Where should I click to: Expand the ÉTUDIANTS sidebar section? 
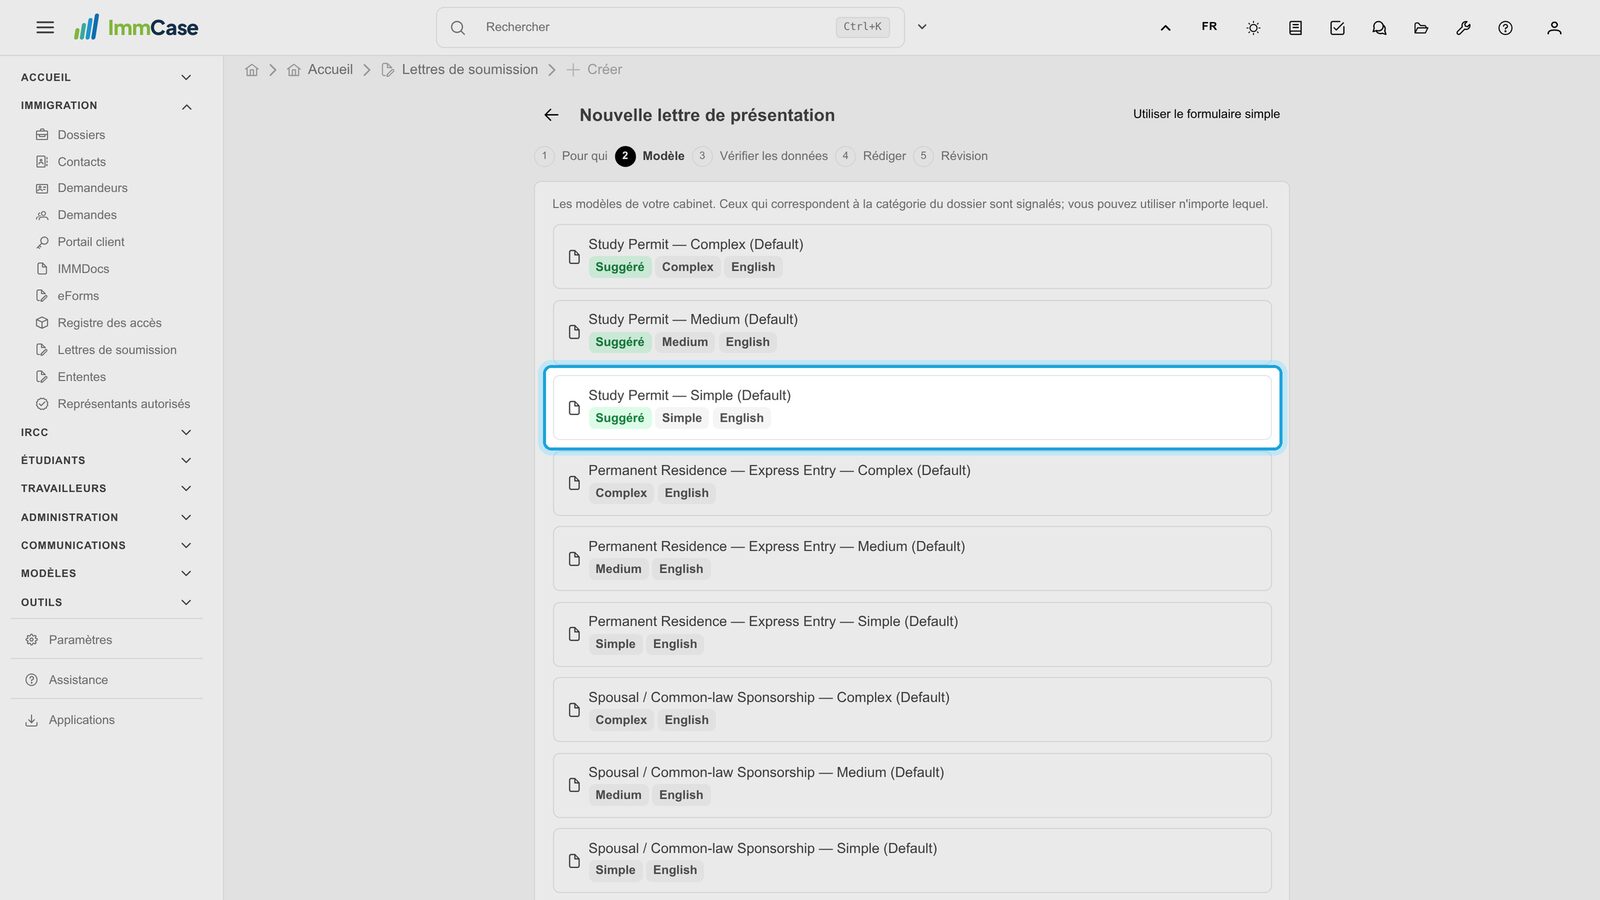point(106,460)
